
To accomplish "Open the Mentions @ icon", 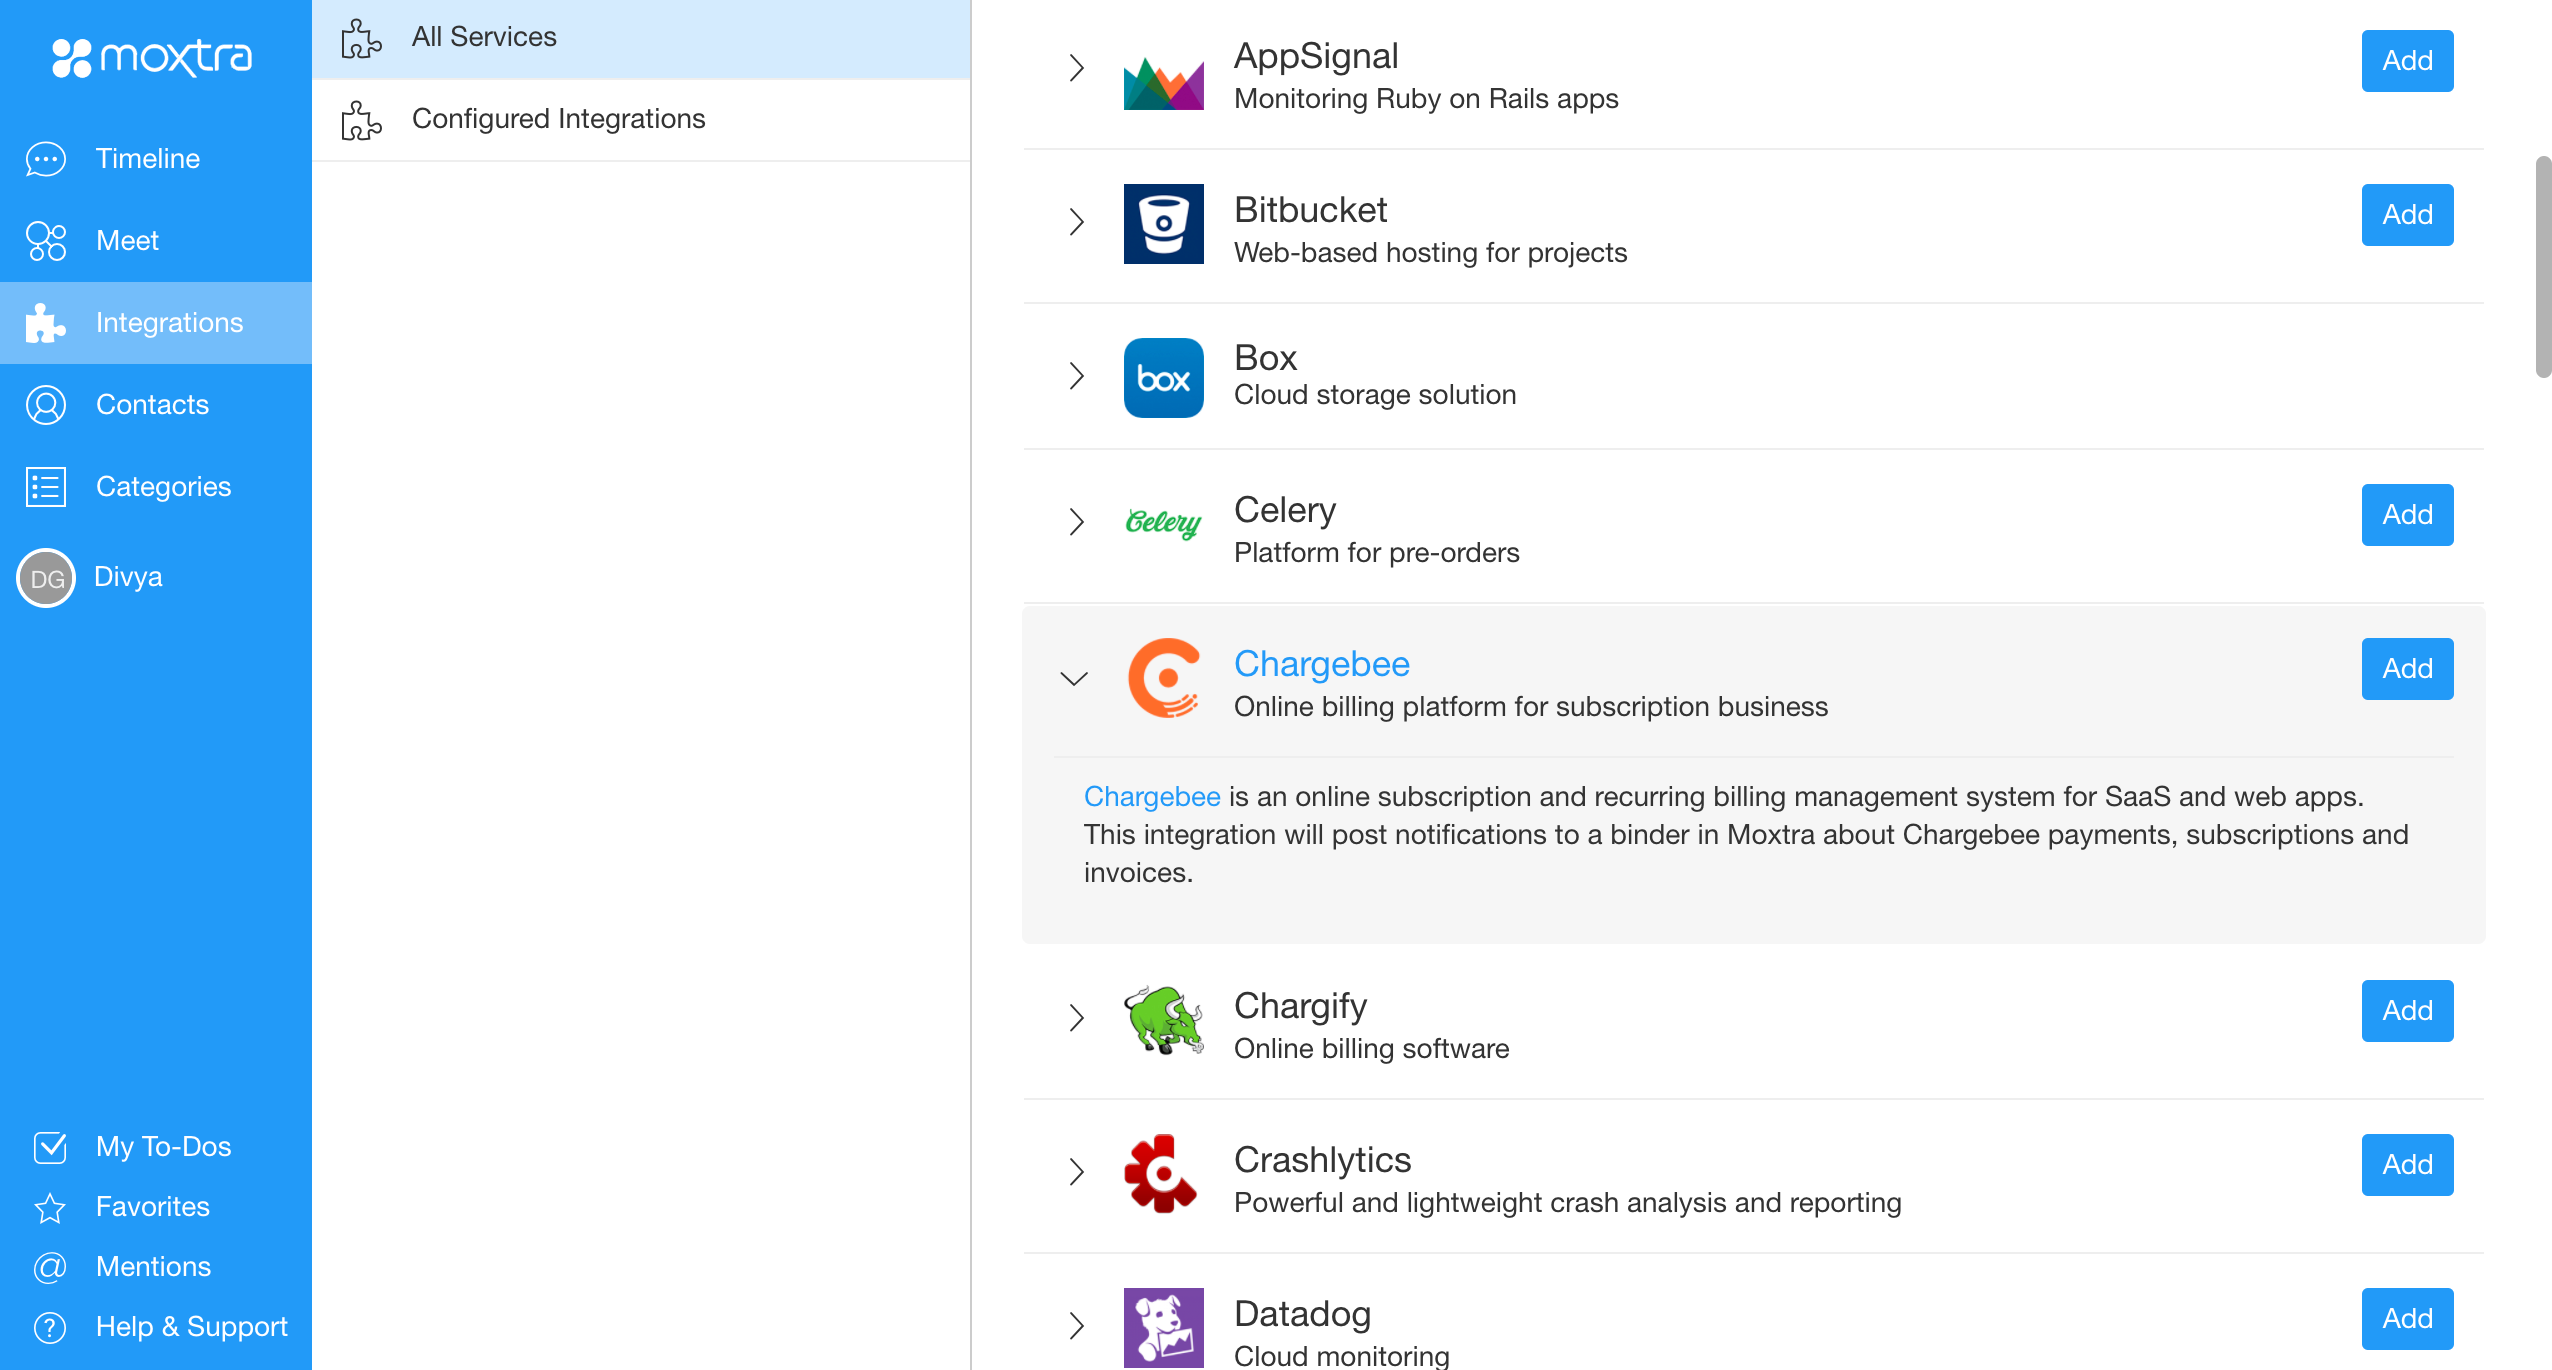I will tap(50, 1267).
